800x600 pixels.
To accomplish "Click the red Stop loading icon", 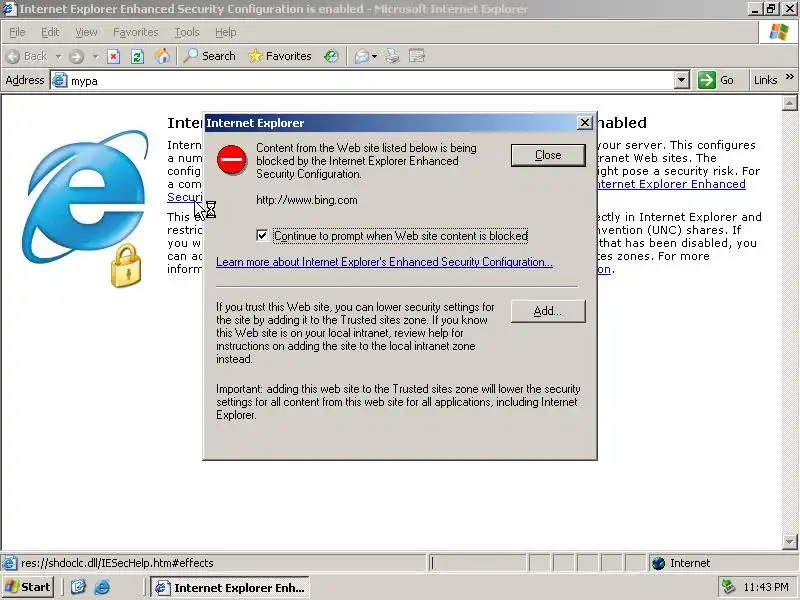I will (x=113, y=56).
